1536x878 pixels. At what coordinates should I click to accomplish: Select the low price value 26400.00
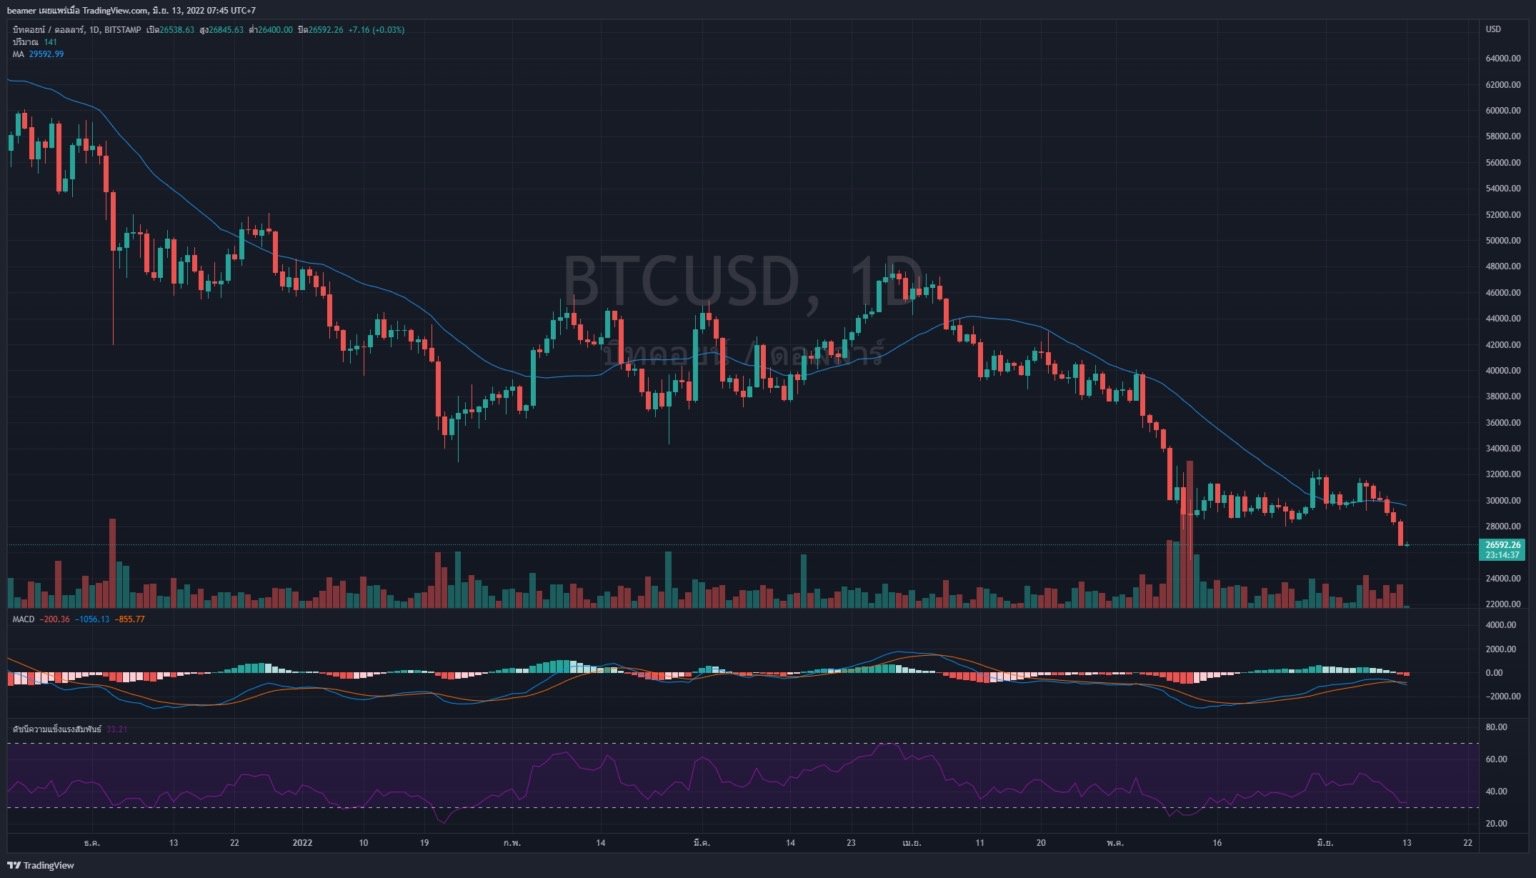275,30
